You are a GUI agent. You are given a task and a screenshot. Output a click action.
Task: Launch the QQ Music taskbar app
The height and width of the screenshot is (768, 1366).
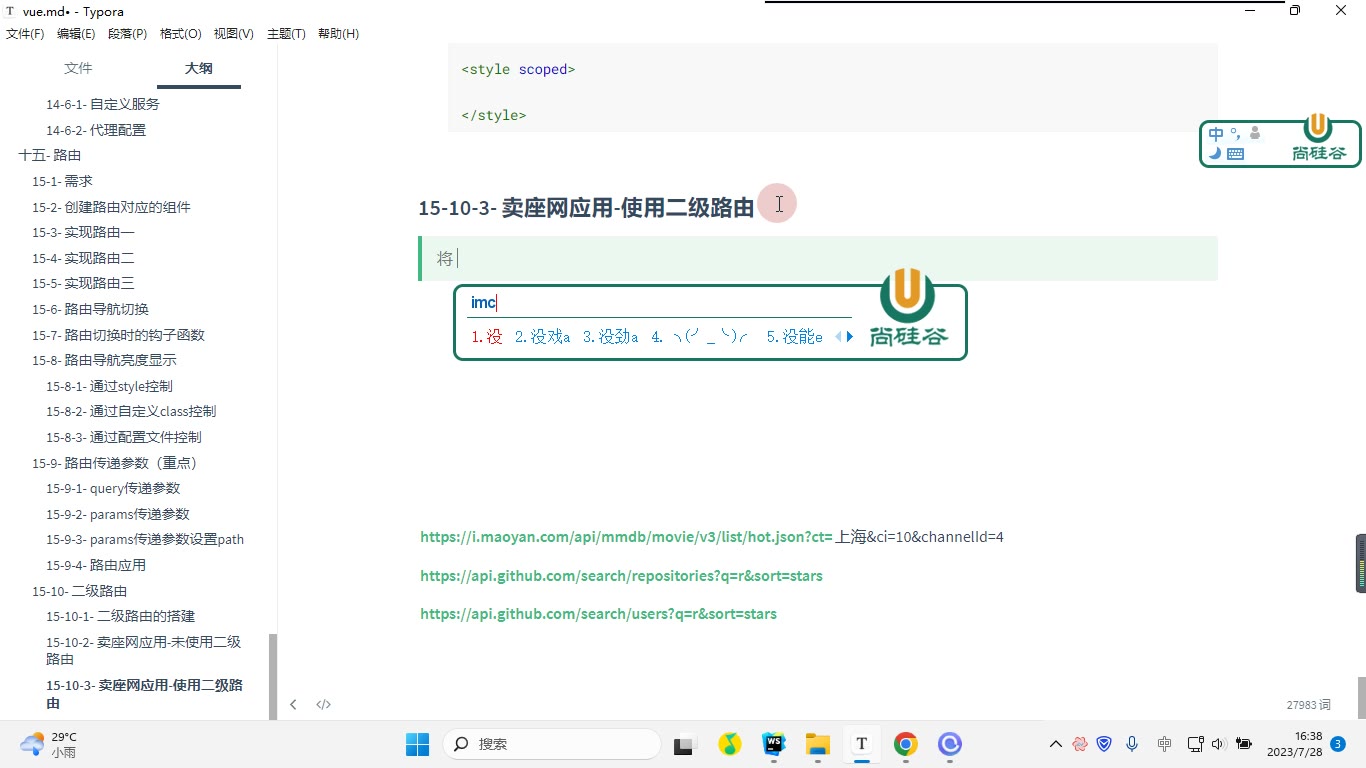tap(730, 744)
